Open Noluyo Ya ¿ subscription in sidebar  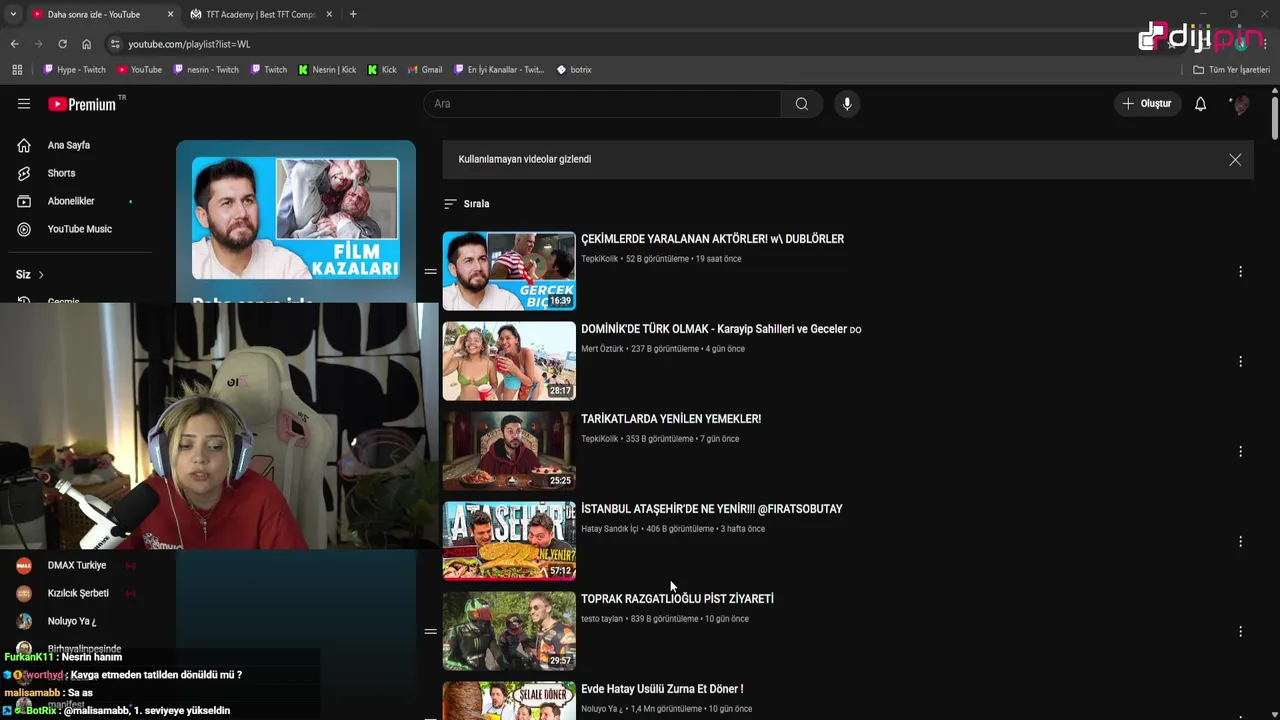tap(71, 621)
